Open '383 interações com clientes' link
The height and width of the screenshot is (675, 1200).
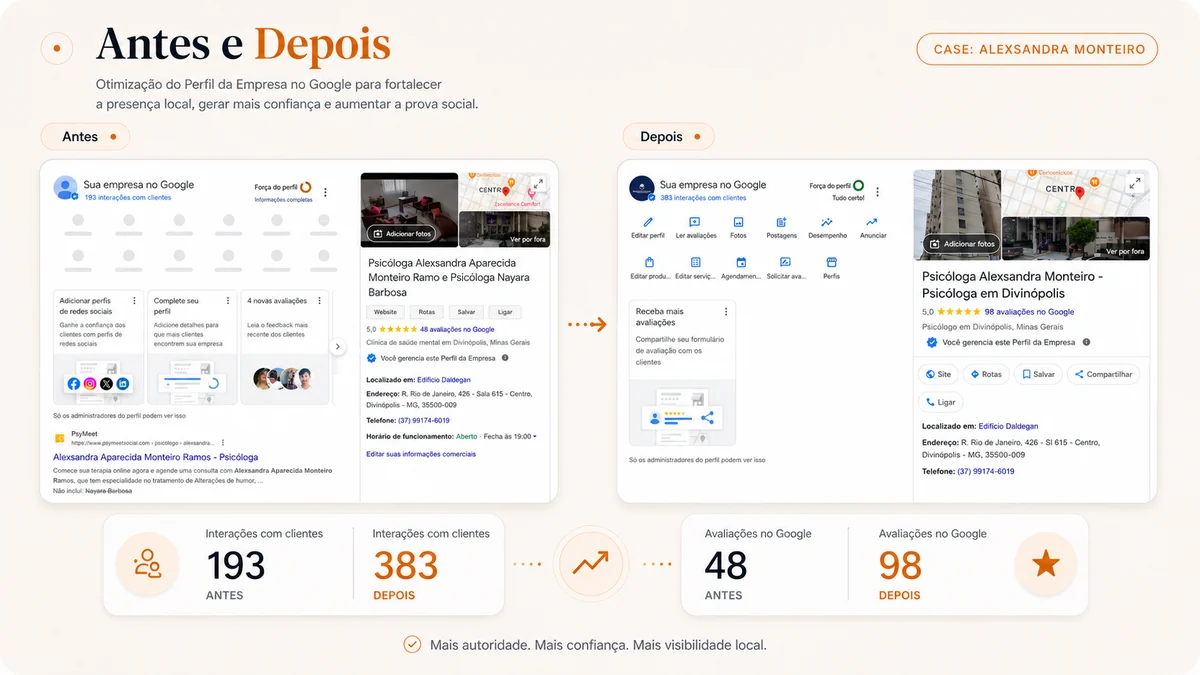coord(704,198)
